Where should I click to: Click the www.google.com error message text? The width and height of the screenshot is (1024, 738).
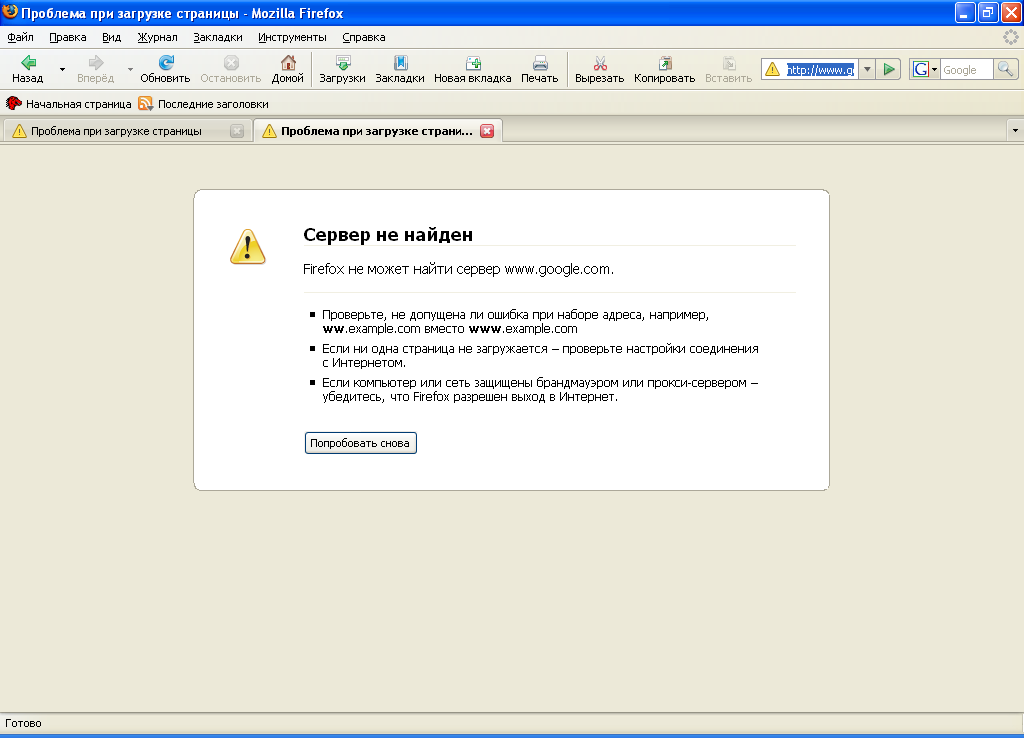458,269
